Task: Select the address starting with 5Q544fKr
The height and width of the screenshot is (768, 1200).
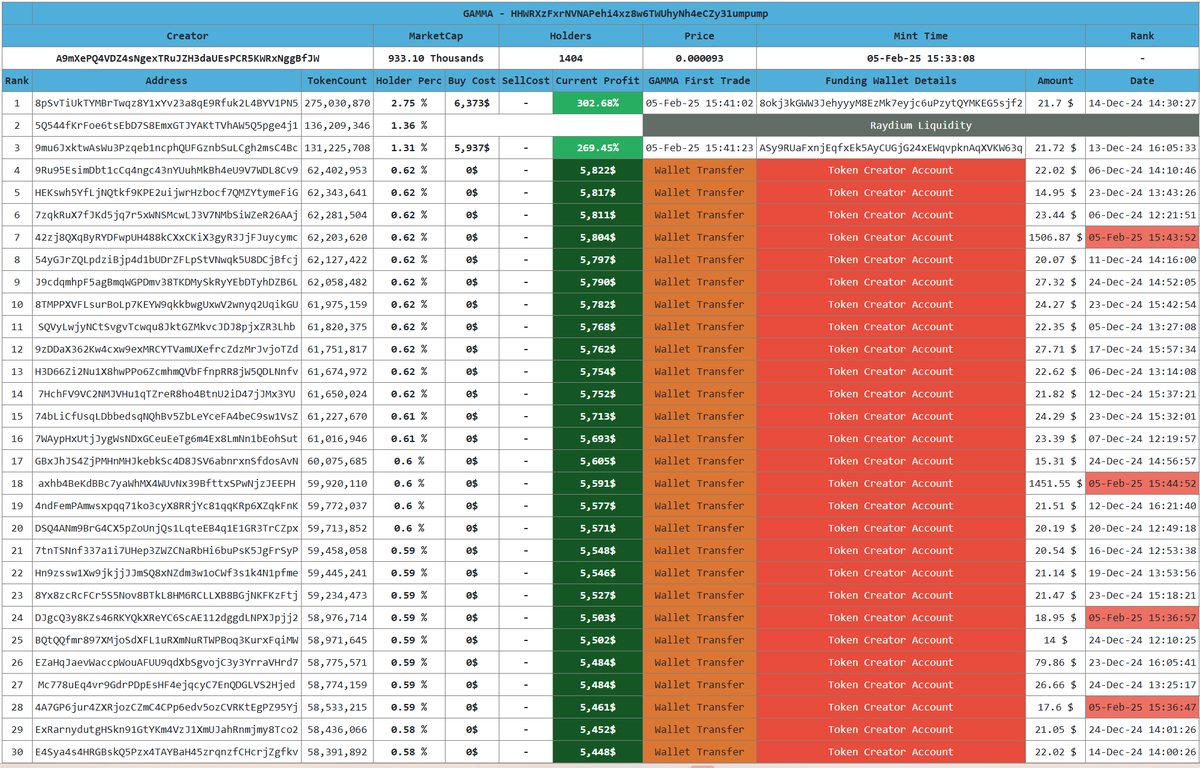Action: pos(166,126)
